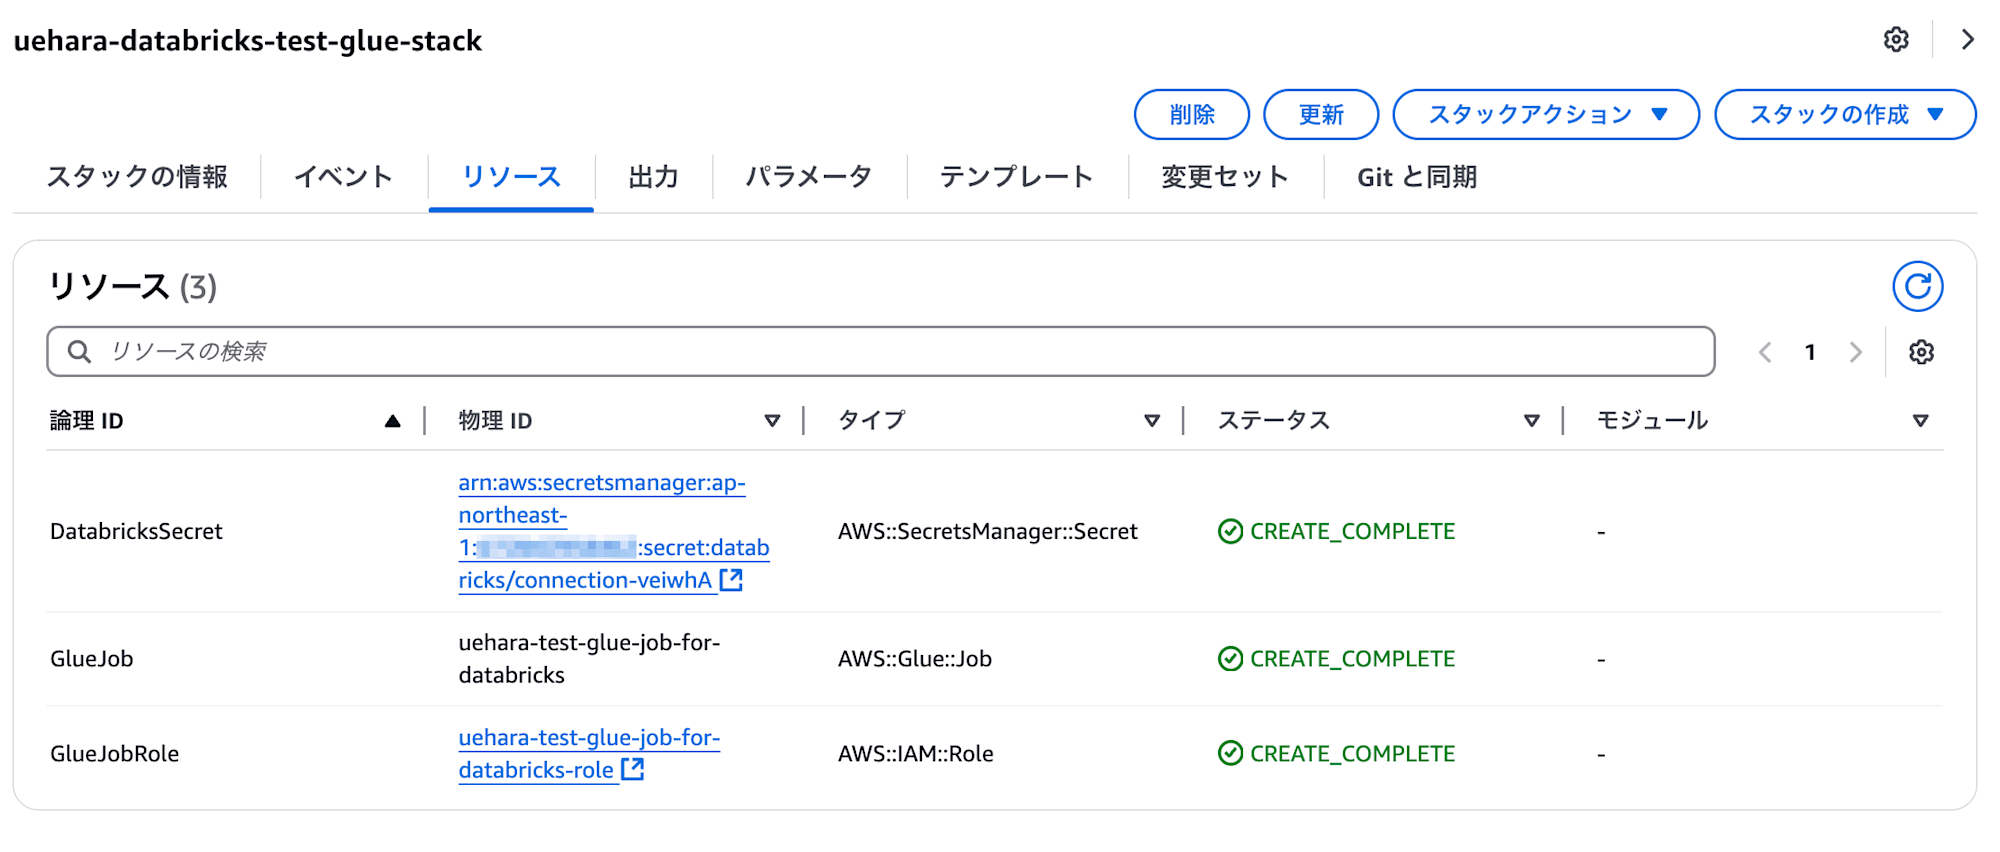The width and height of the screenshot is (2000, 852).
Task: Focus the リソースの検索 search field
Action: point(880,351)
